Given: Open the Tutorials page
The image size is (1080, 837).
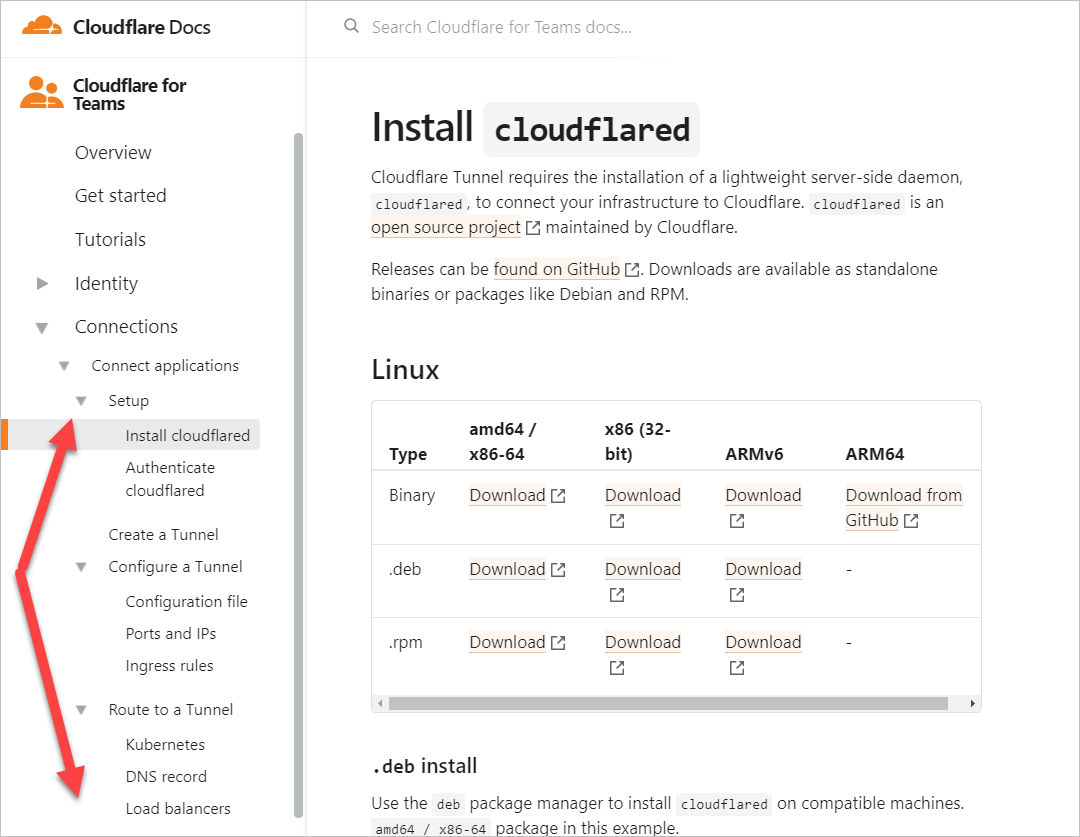Looking at the screenshot, I should point(110,240).
